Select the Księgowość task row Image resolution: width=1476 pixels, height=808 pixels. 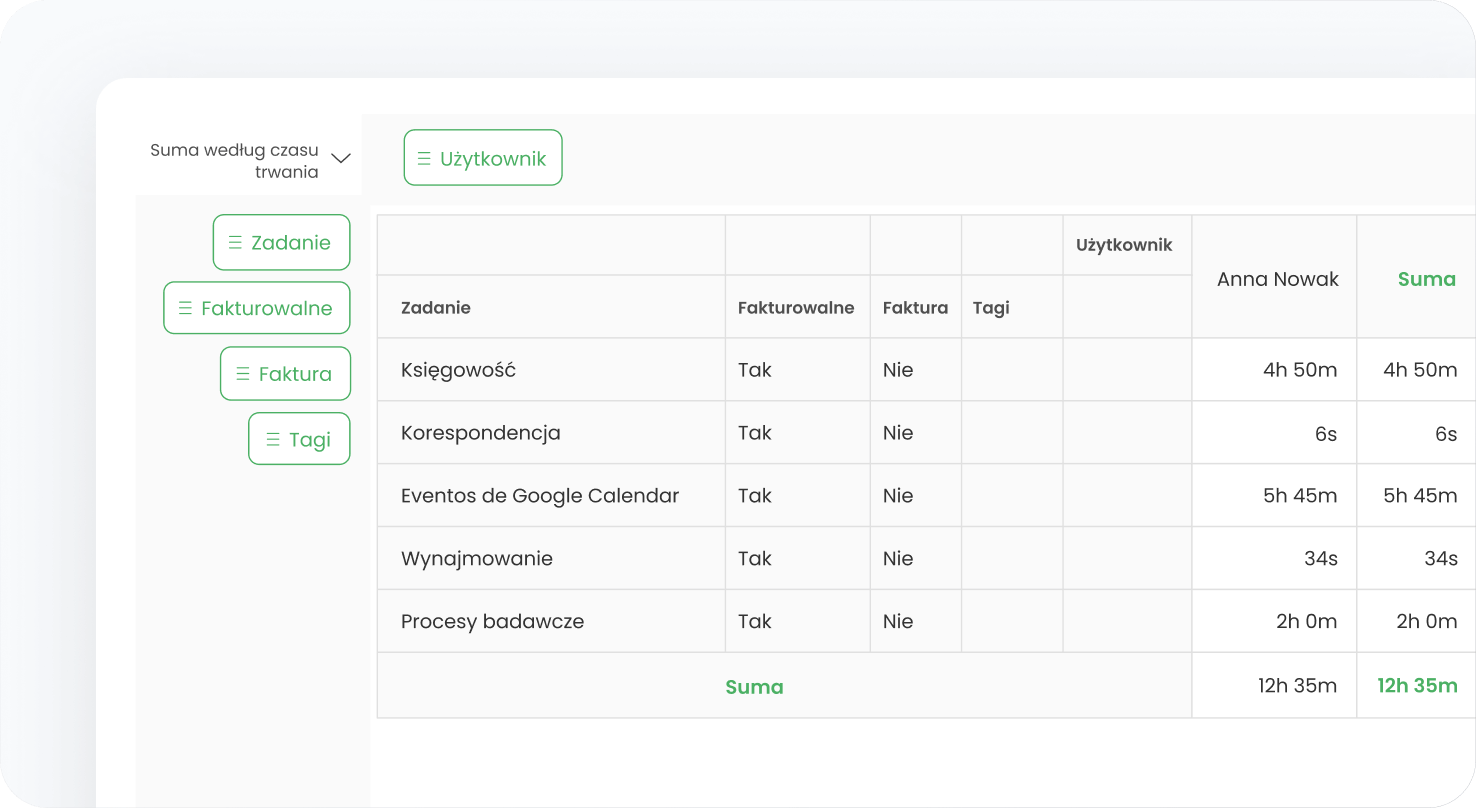pos(458,370)
